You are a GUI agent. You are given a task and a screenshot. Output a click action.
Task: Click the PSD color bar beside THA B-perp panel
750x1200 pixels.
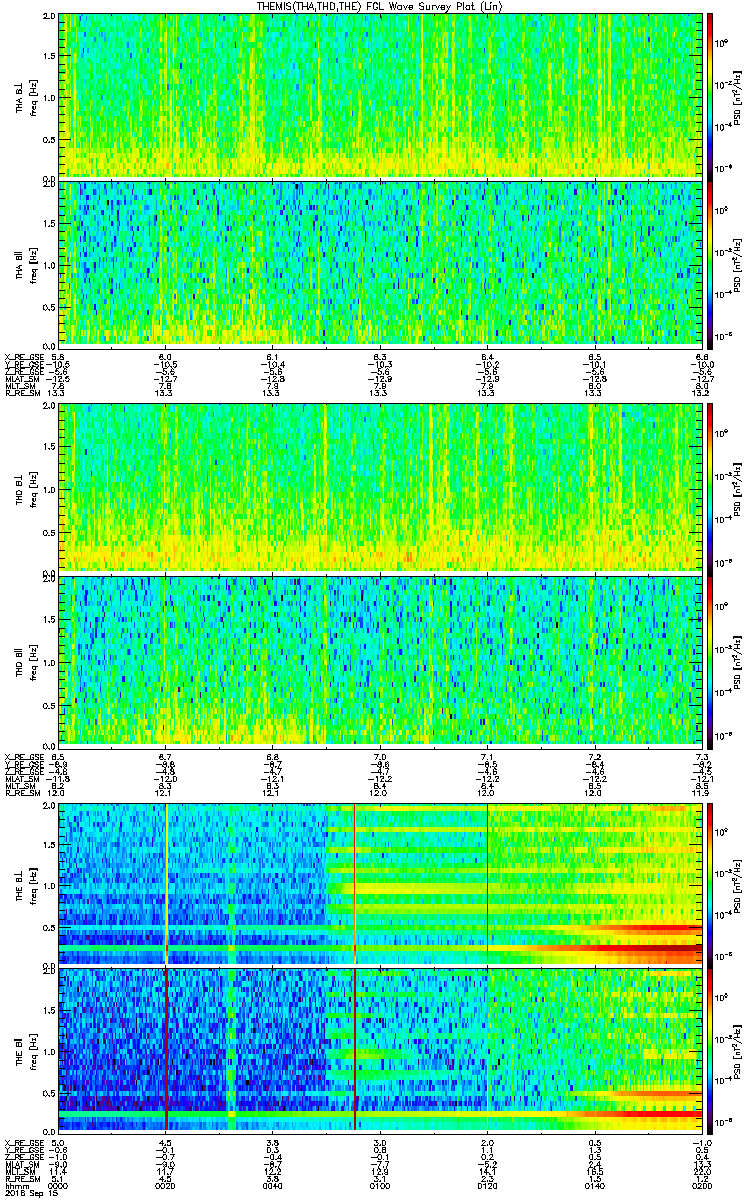click(x=710, y=96)
